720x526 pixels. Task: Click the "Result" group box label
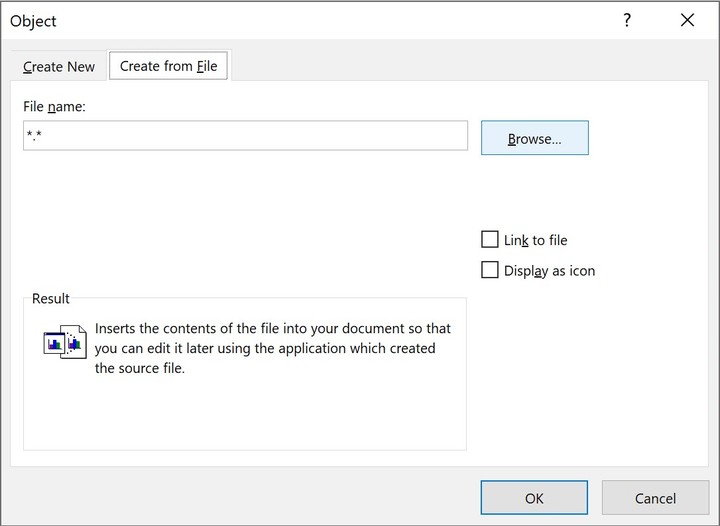(51, 298)
